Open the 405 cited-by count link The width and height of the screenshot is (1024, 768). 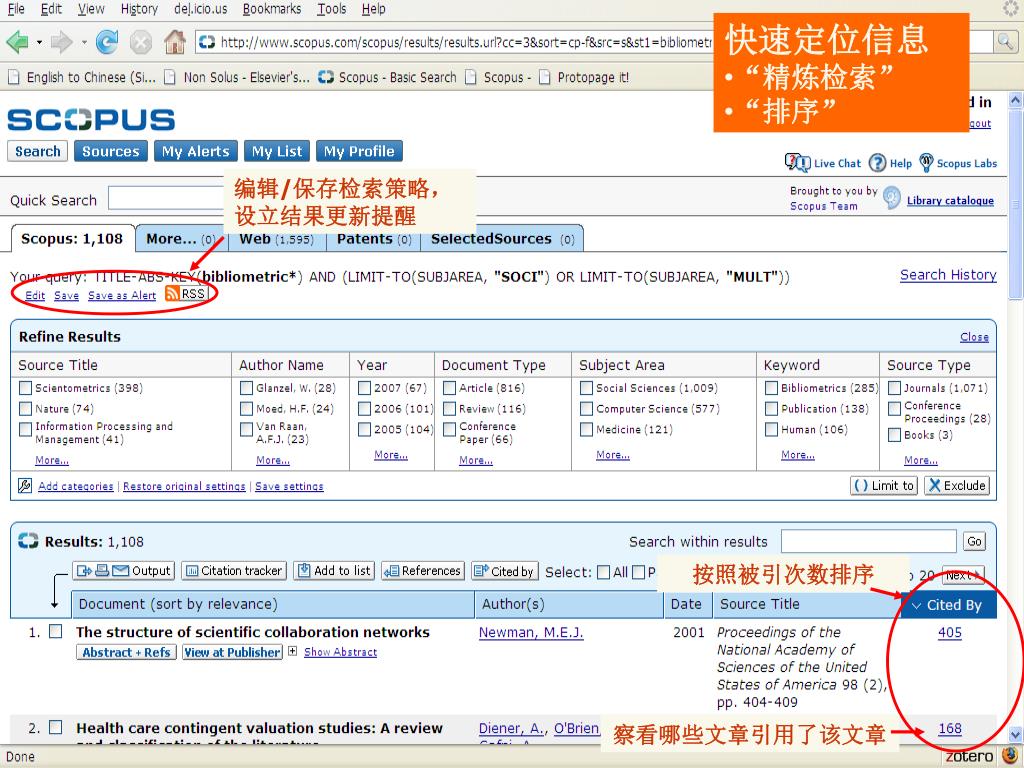(x=950, y=632)
